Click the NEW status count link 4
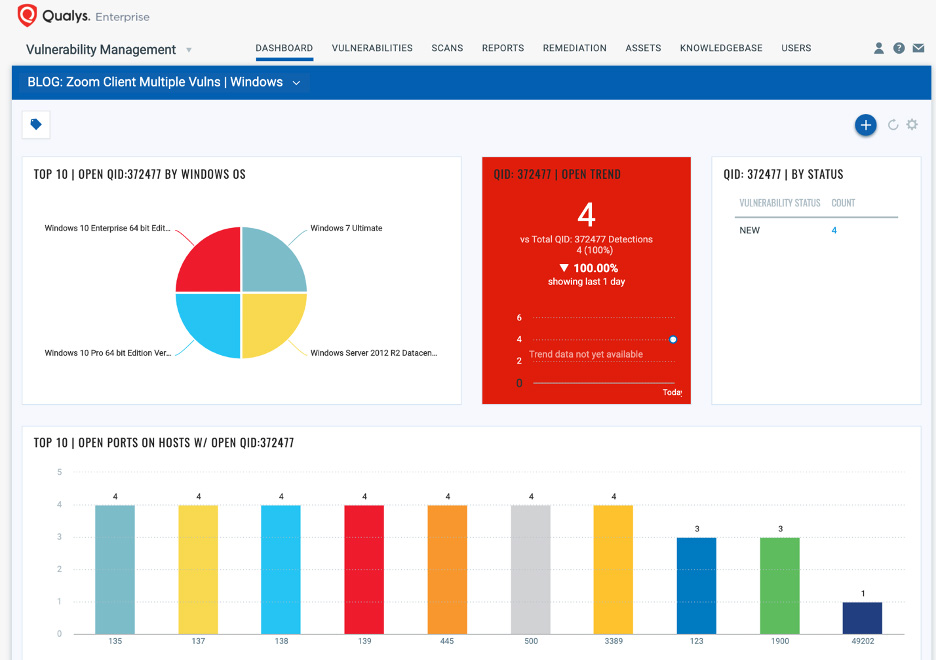The height and width of the screenshot is (660, 936). 834,231
